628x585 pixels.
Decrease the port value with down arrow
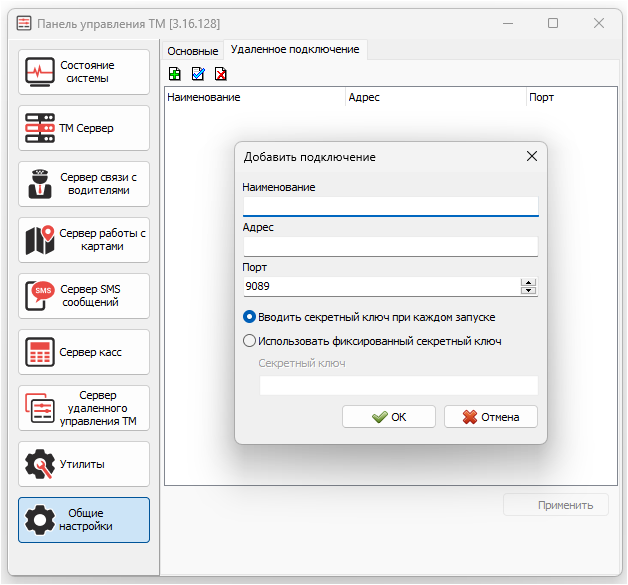click(528, 290)
